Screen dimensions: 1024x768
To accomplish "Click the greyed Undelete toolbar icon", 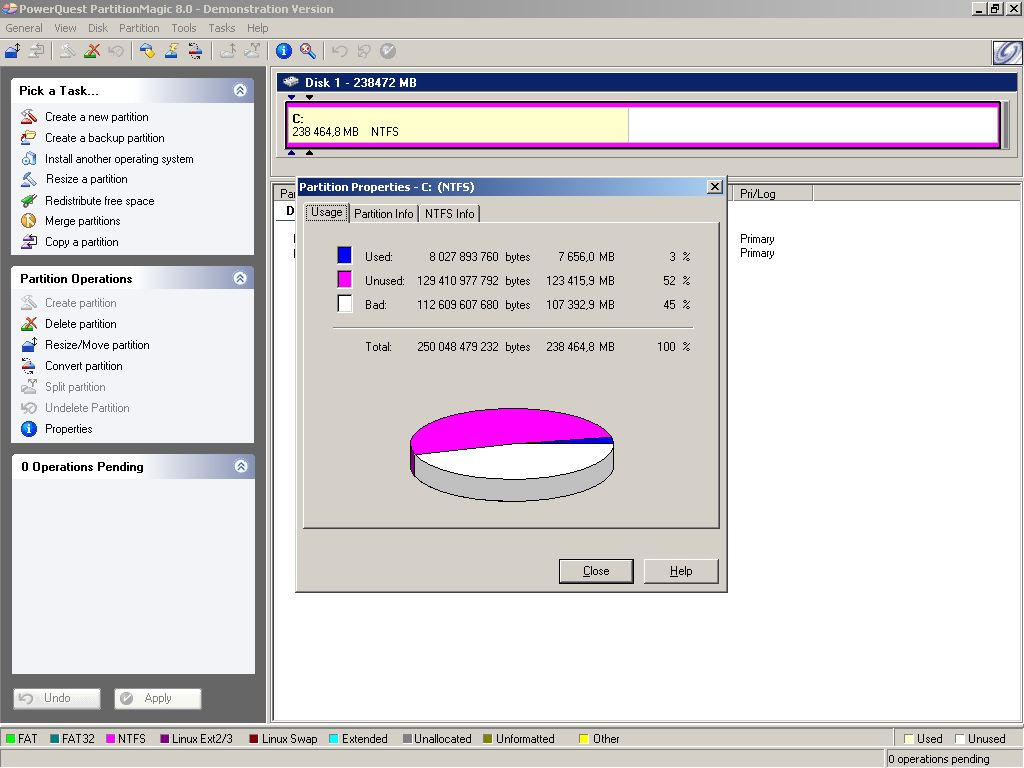I will pyautogui.click(x=116, y=51).
